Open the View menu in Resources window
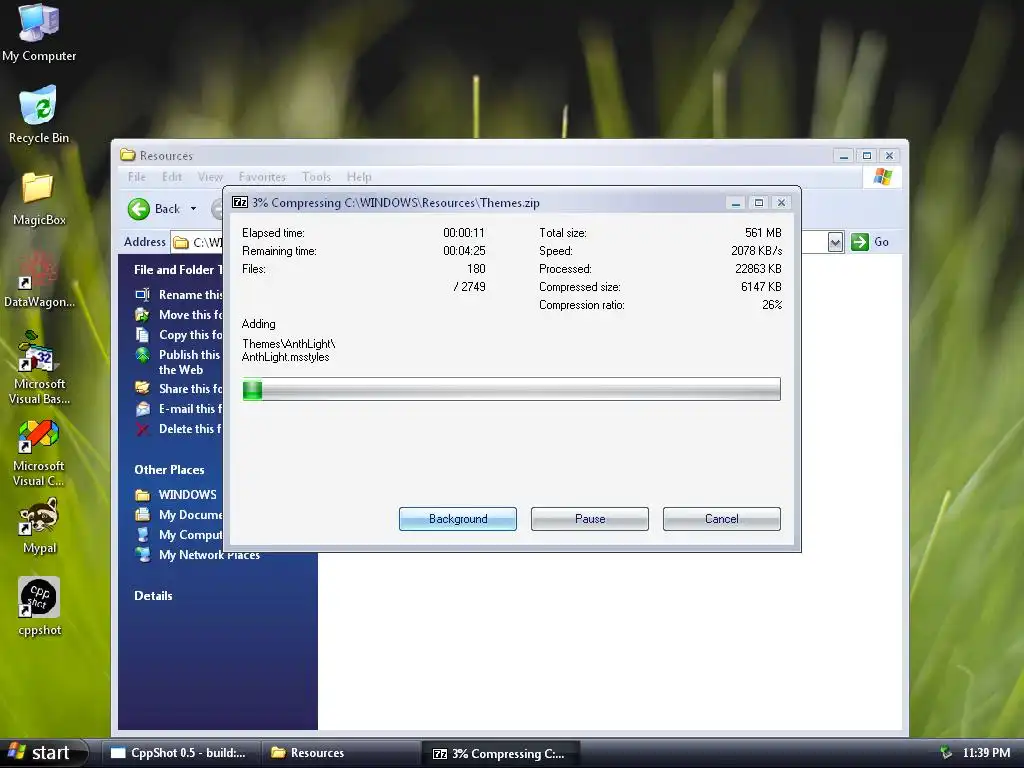This screenshot has width=1024, height=768. pos(210,177)
